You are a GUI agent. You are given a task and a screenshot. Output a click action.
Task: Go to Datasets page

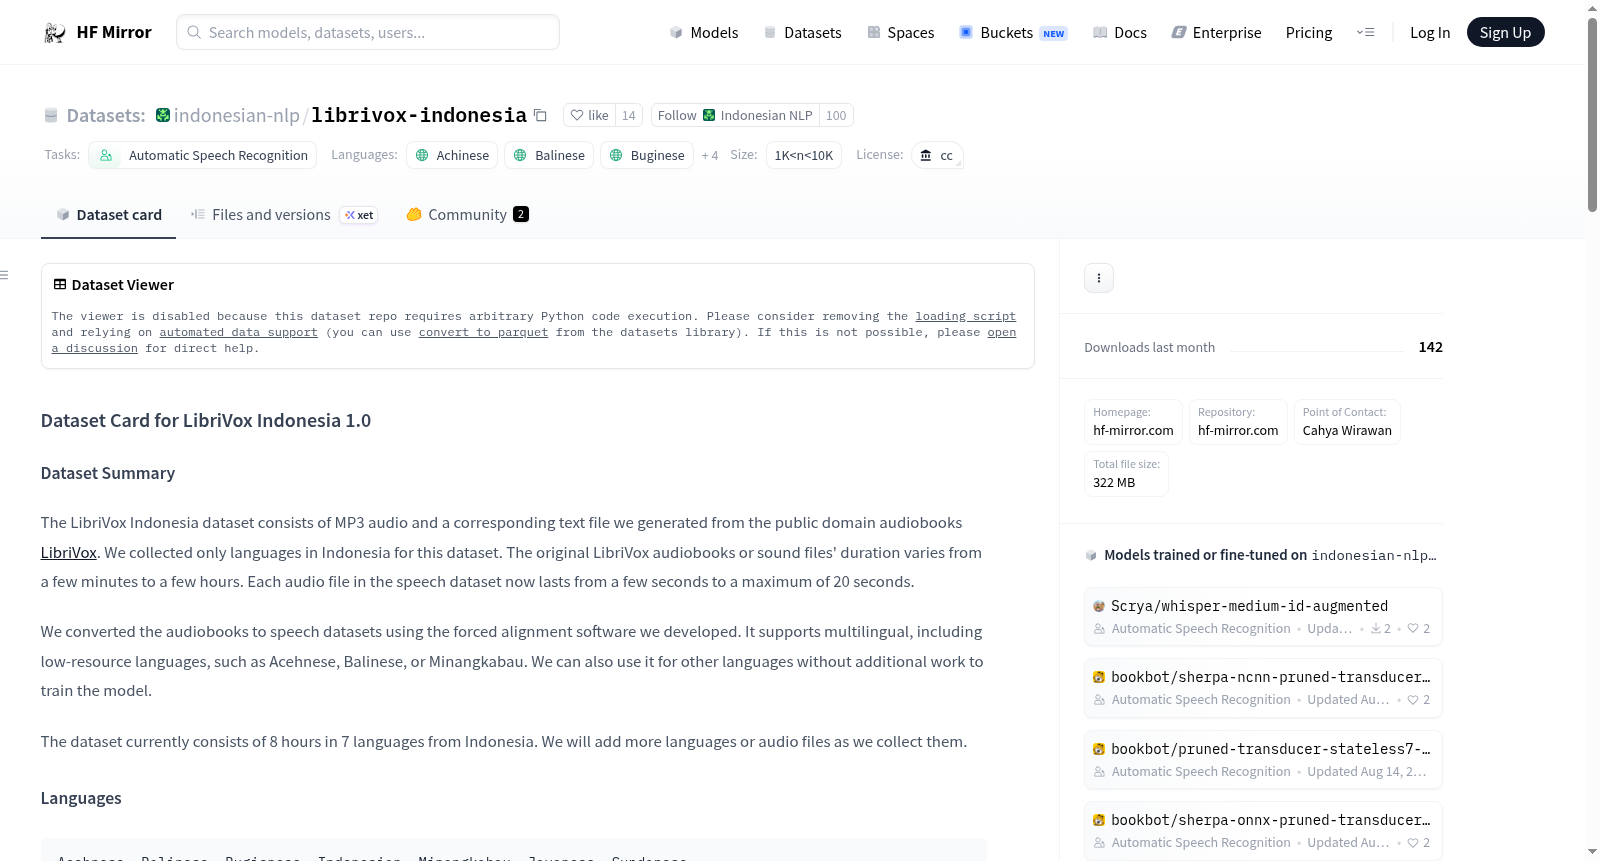pos(803,32)
